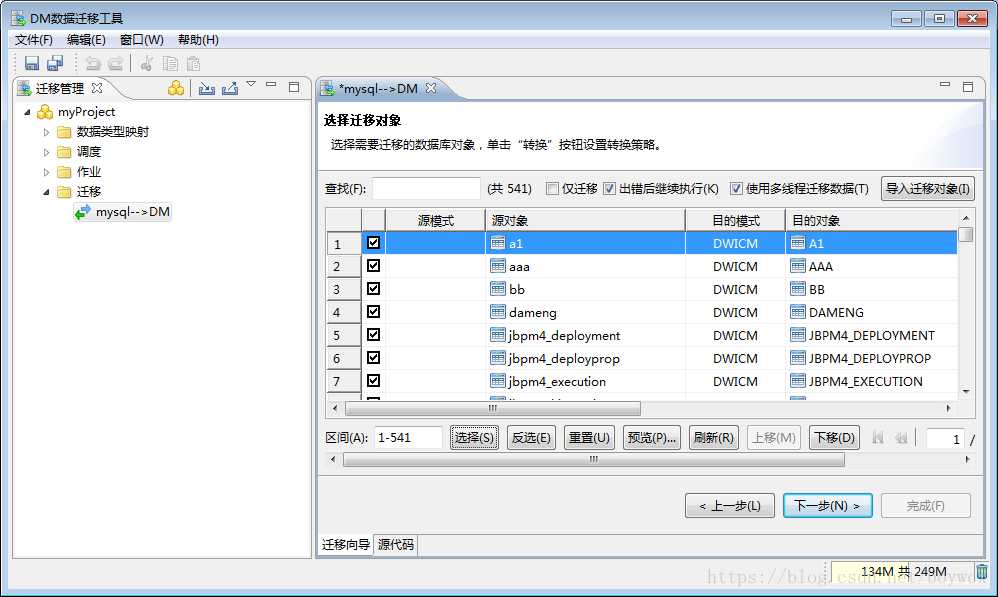998x597 pixels.
Task: Click the 选择(S) button
Action: [x=474, y=438]
